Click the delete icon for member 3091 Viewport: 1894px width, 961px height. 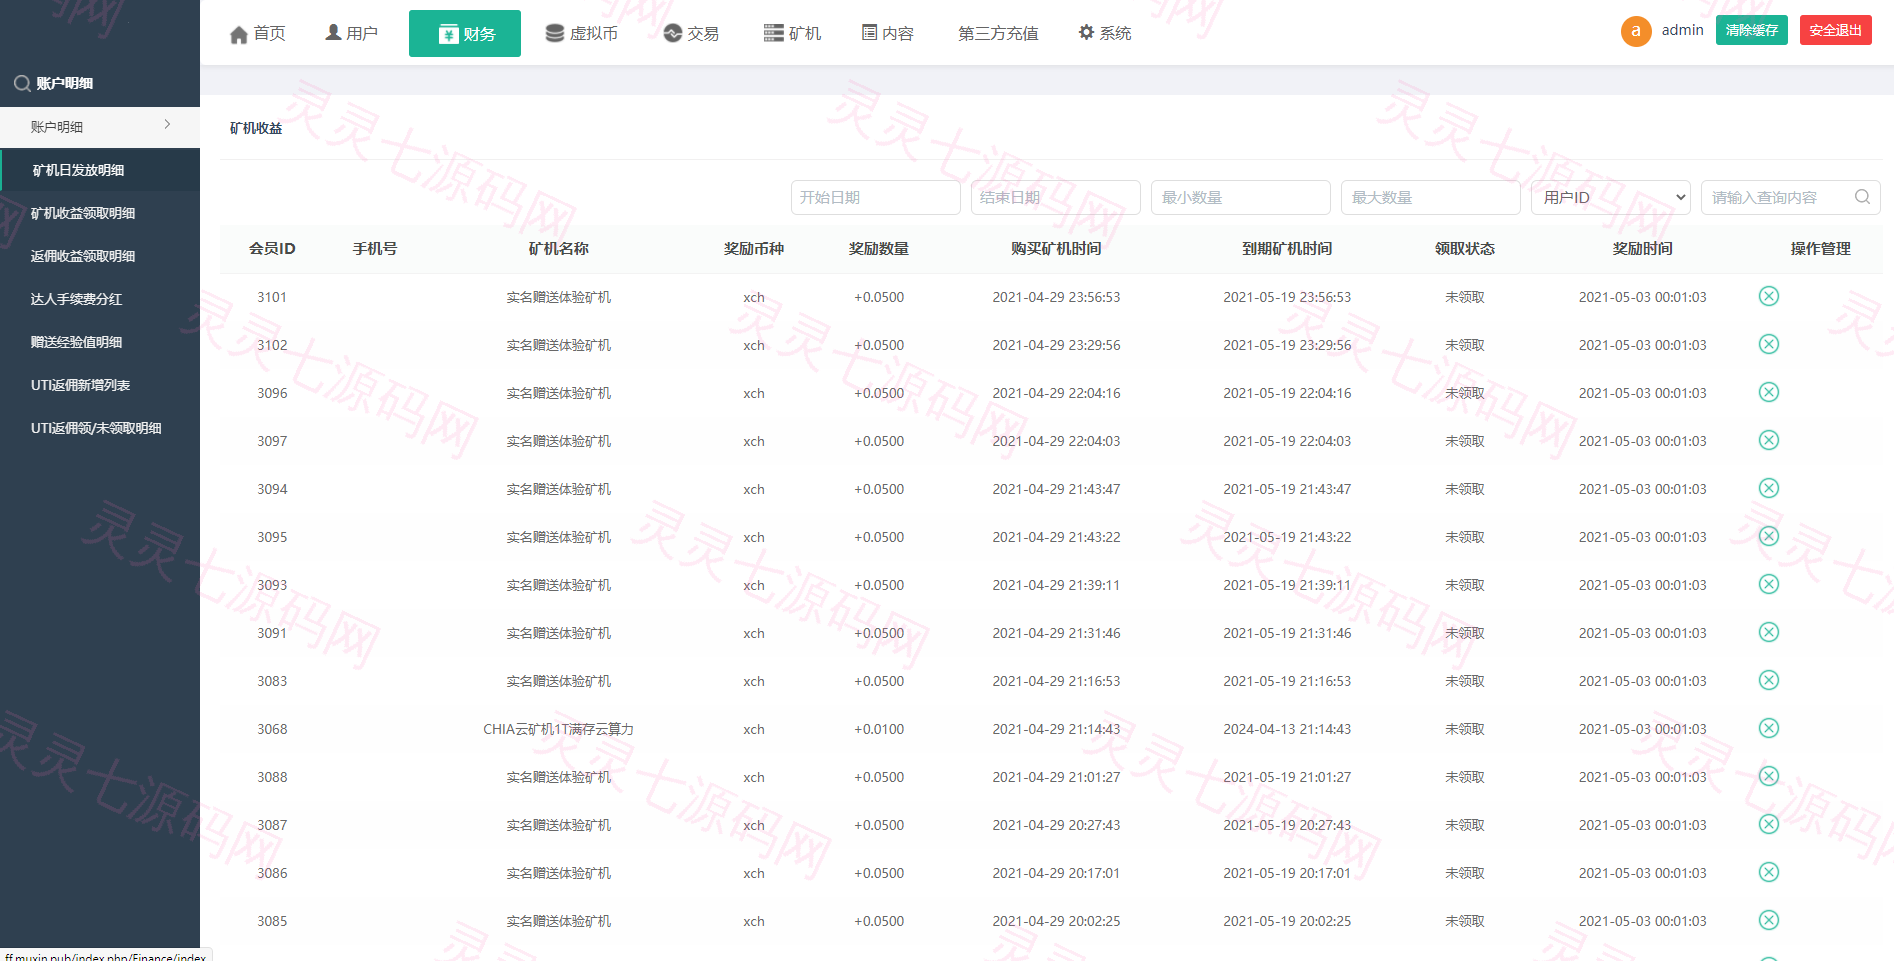(x=1768, y=632)
